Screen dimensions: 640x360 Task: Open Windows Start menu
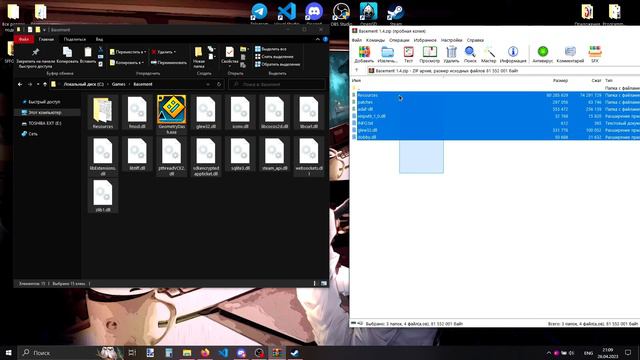(9, 352)
